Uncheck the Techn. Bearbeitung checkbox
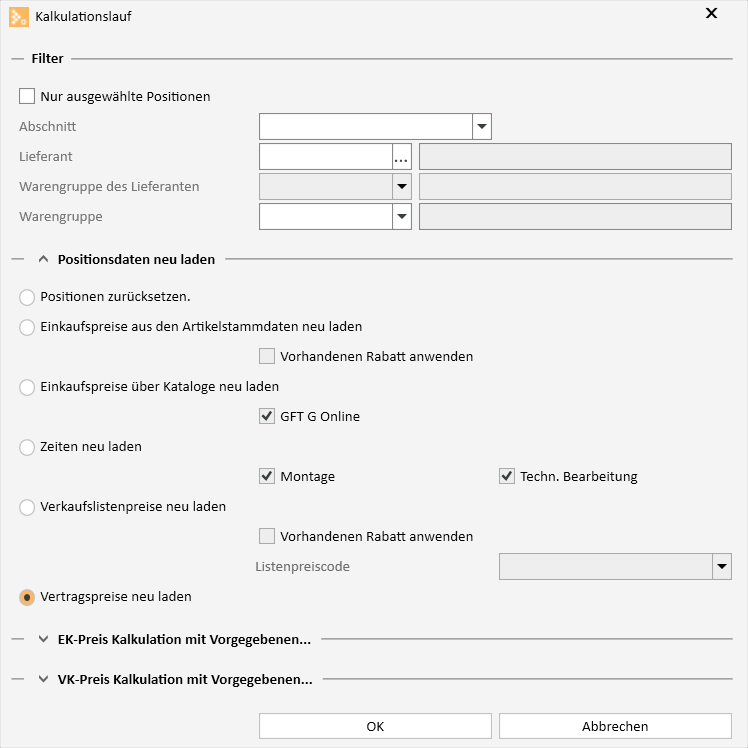This screenshot has width=748, height=748. 507,476
